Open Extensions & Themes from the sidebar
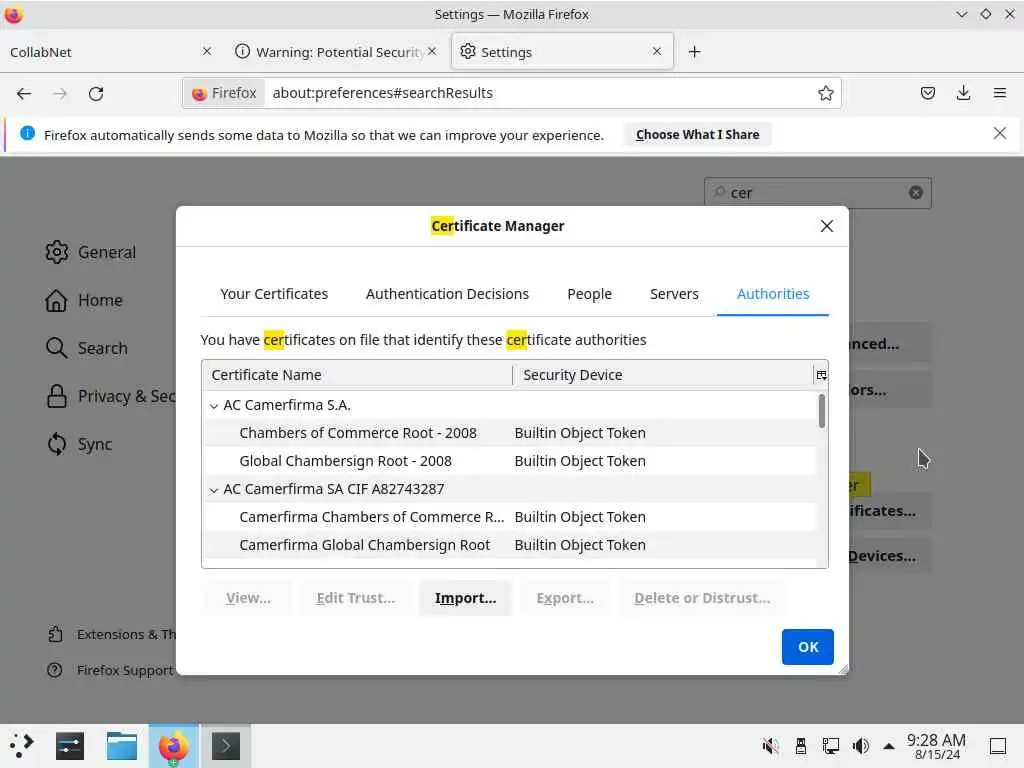 coord(111,634)
